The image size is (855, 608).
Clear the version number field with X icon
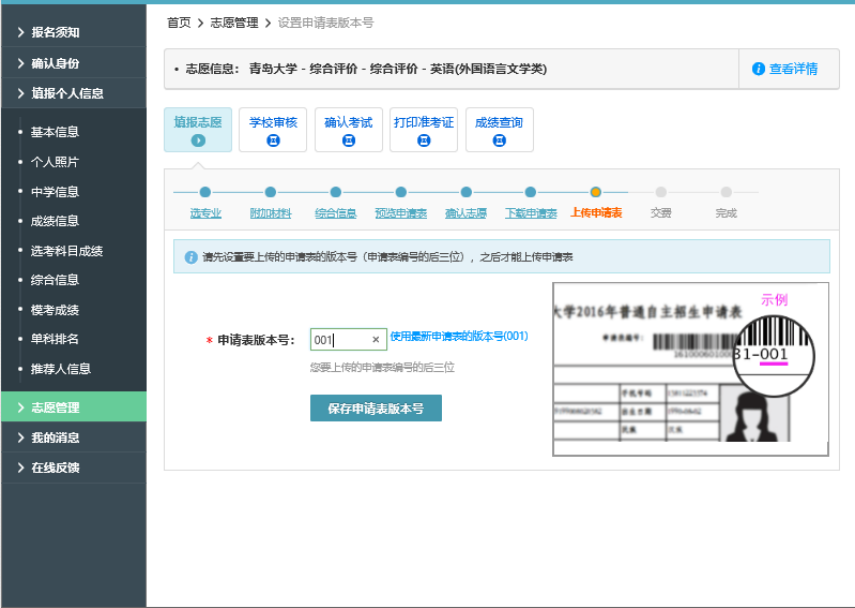(376, 340)
